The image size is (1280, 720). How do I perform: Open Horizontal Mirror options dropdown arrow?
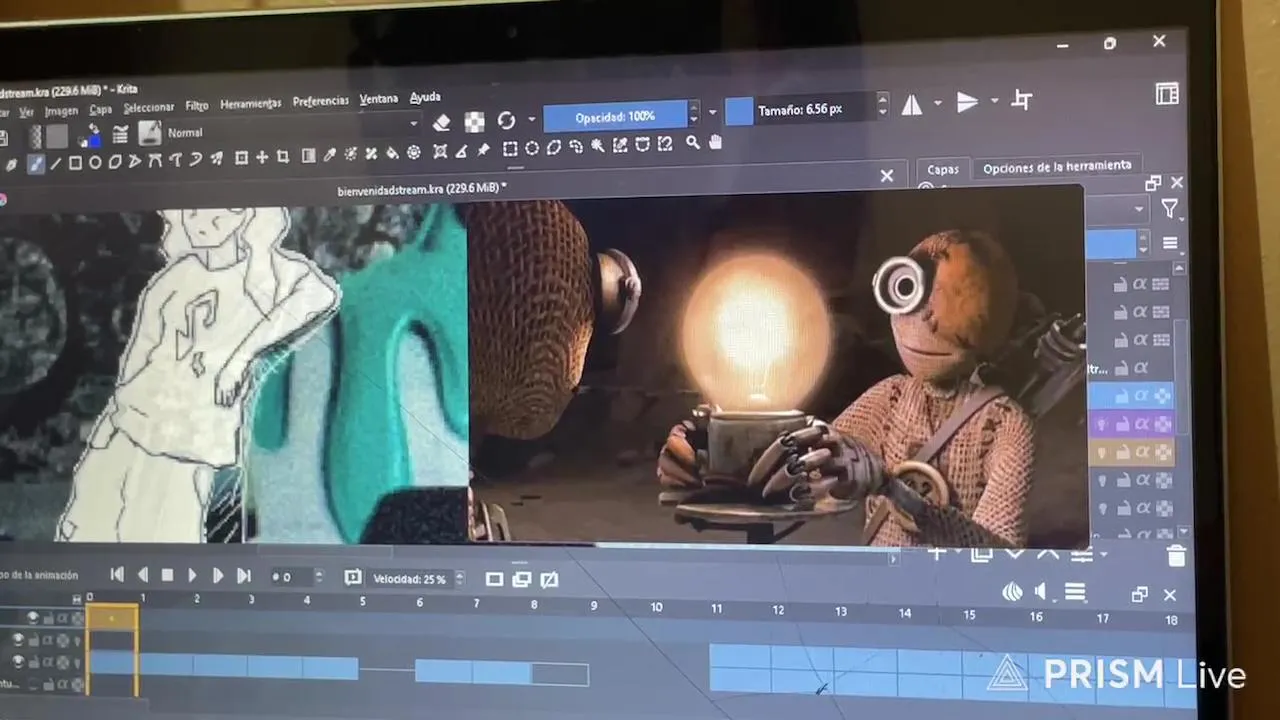coord(937,103)
